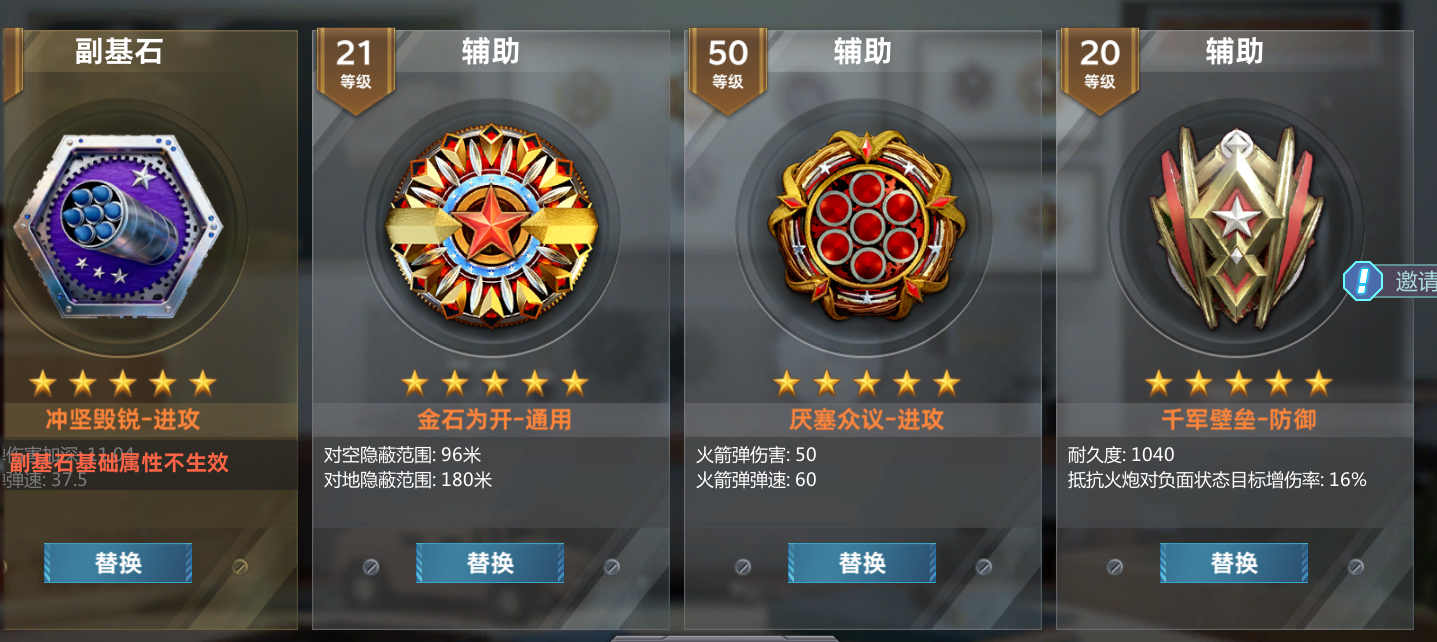Image resolution: width=1437 pixels, height=642 pixels.
Task: Click the level 21 badge
Action: pyautogui.click(x=355, y=66)
